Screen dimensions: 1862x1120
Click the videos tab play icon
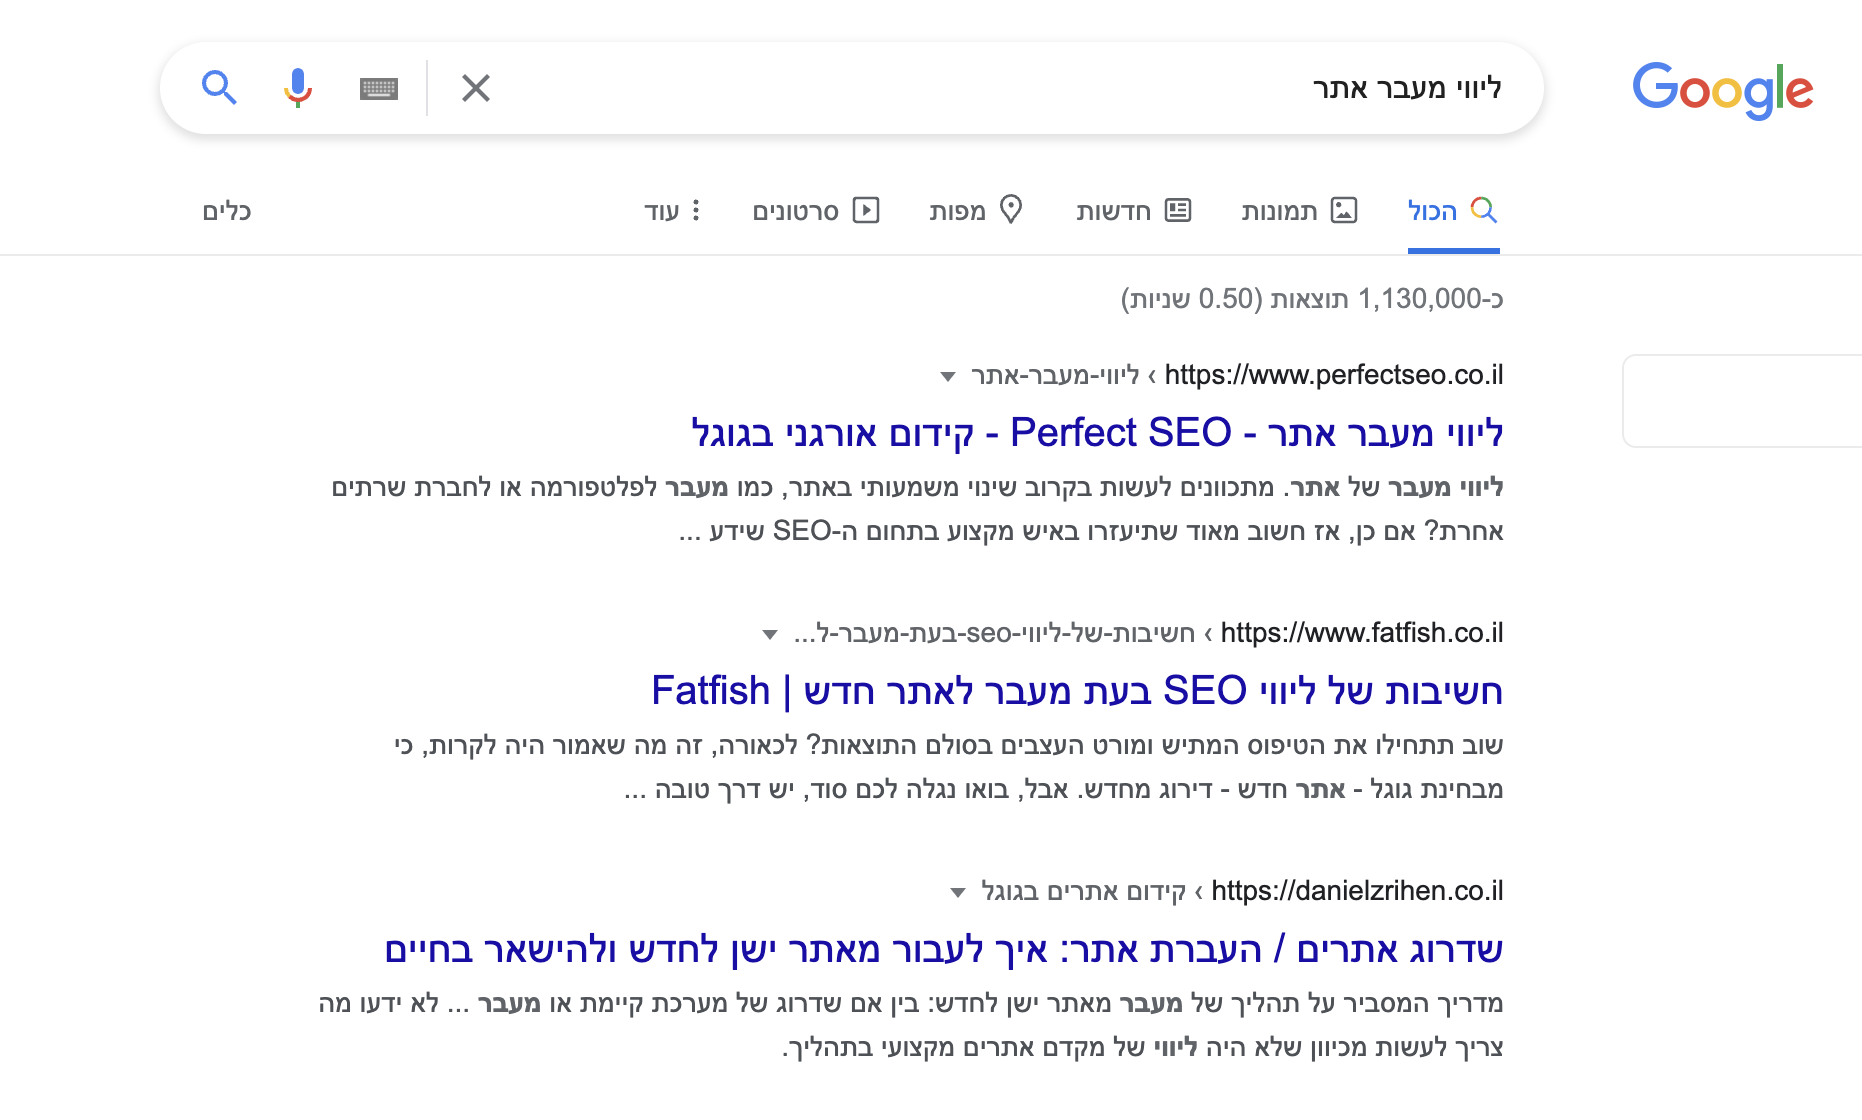(866, 210)
